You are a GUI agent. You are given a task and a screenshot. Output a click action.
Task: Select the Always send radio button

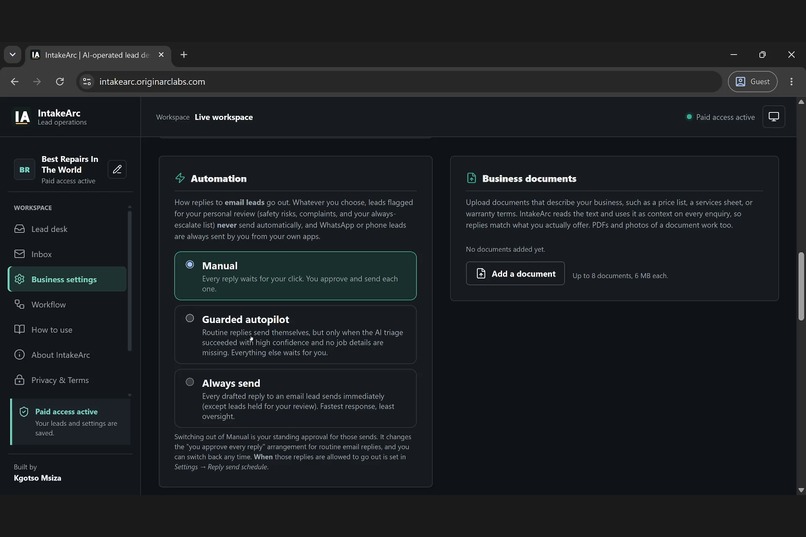click(x=190, y=382)
